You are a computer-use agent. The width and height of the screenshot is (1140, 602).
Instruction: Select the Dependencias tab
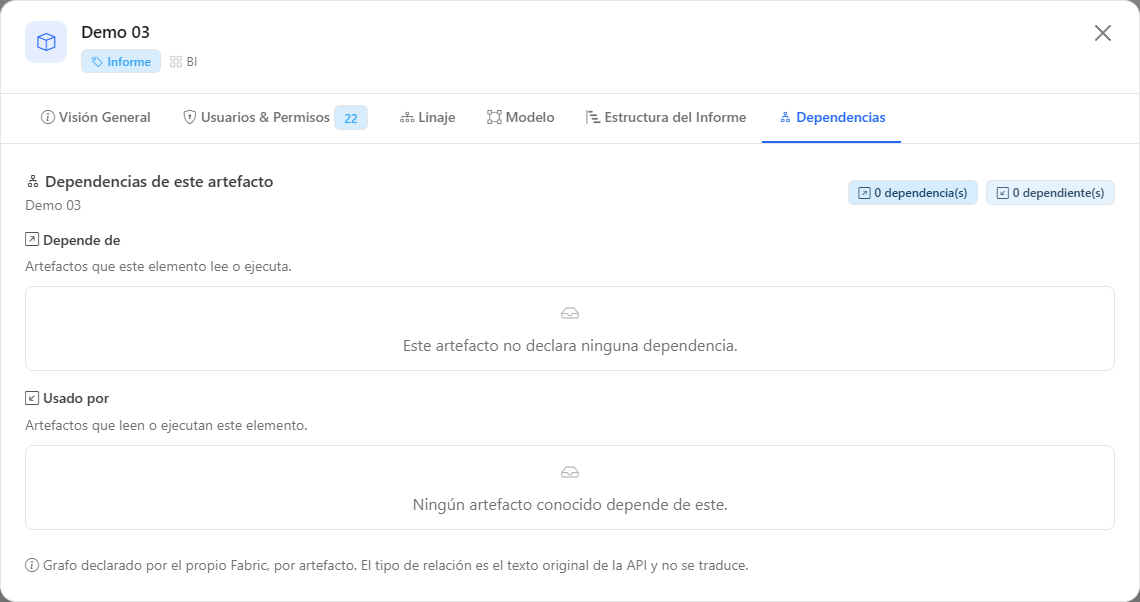point(832,117)
